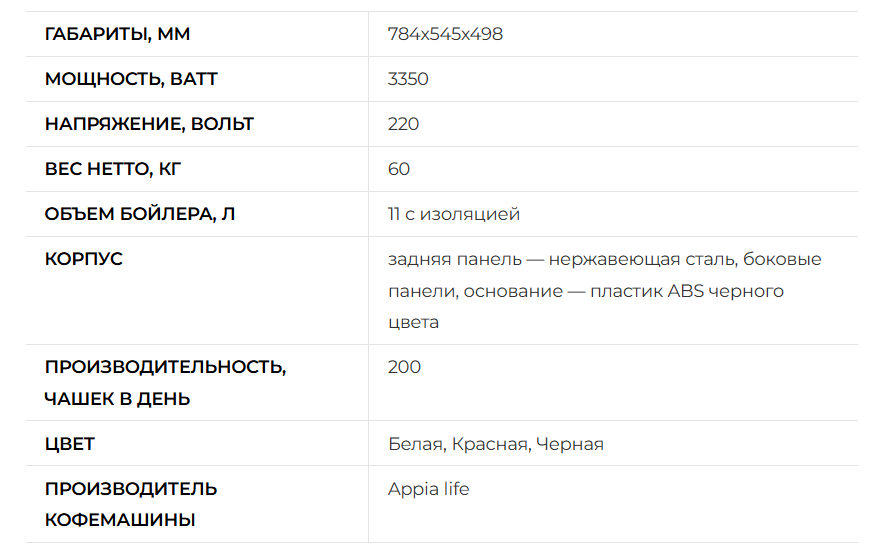The height and width of the screenshot is (552, 883).
Task: Click the color options Белая, Красная, Черная
Action: point(496,444)
